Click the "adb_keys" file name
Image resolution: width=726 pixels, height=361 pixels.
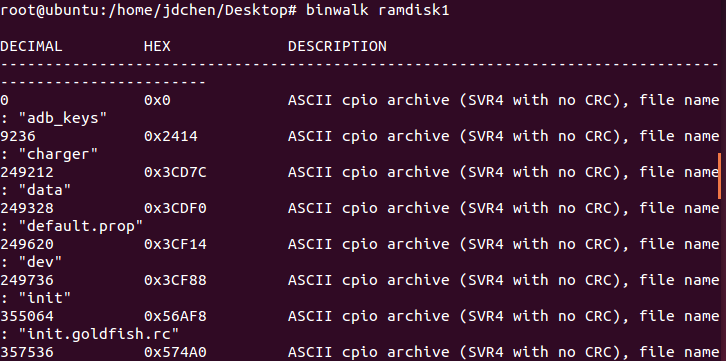click(x=63, y=118)
